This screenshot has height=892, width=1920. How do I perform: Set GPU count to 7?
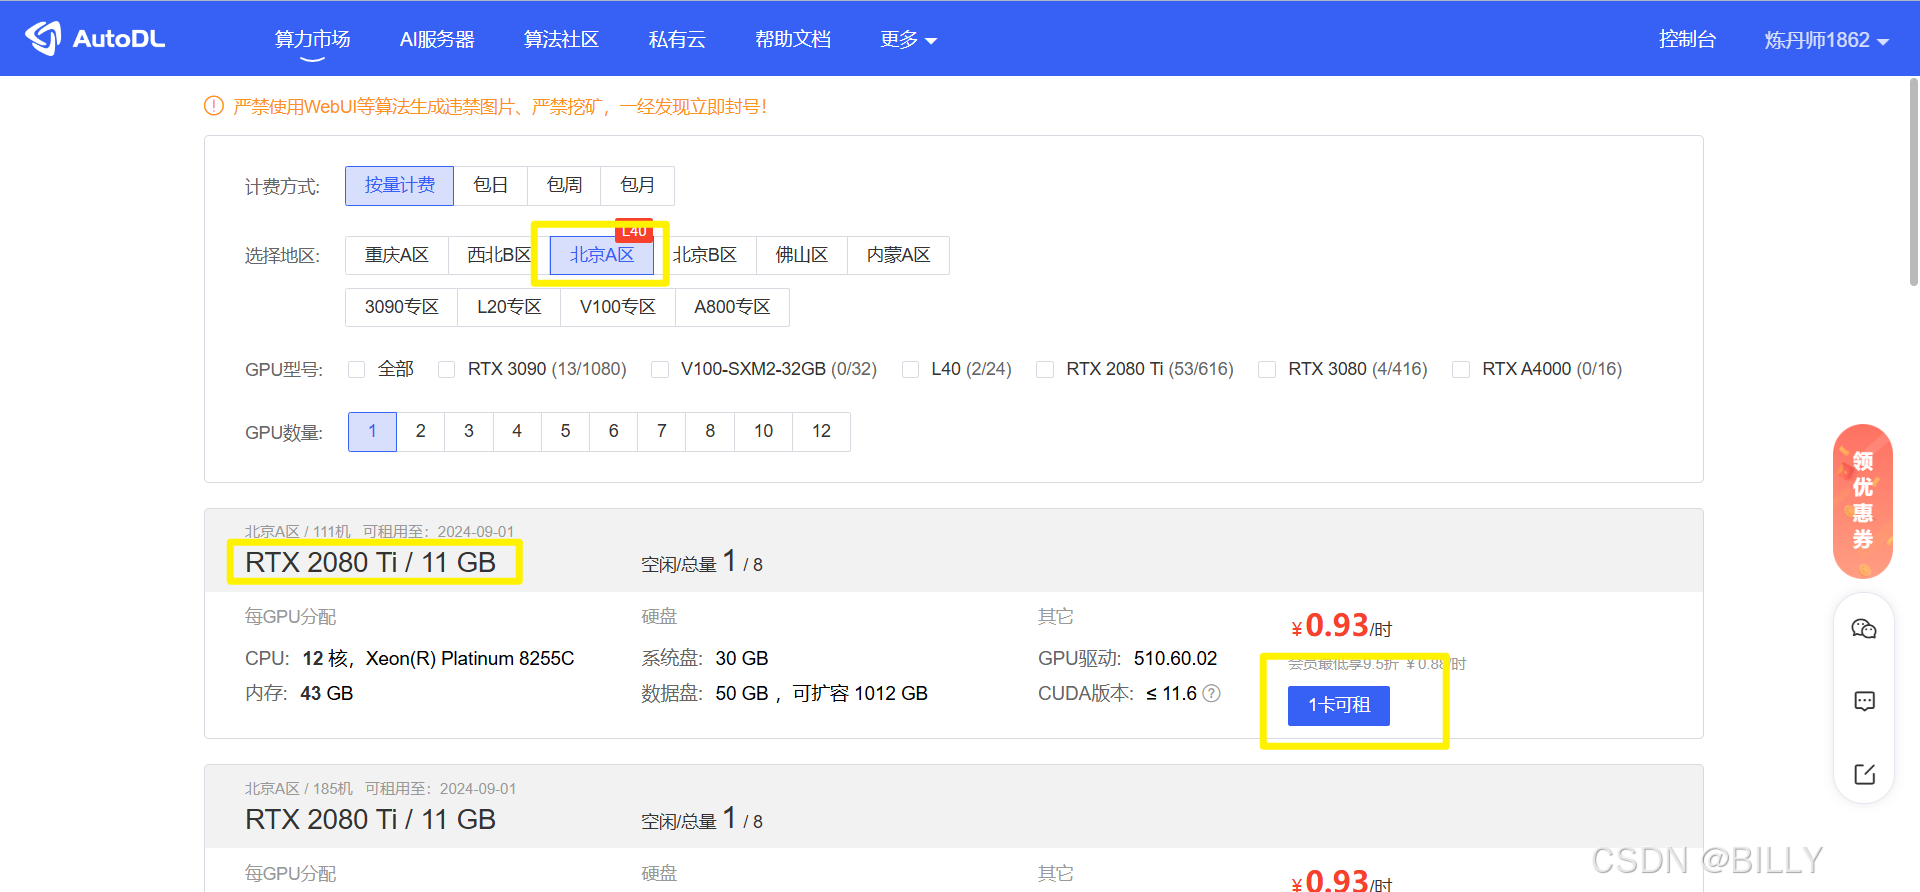pyautogui.click(x=662, y=431)
